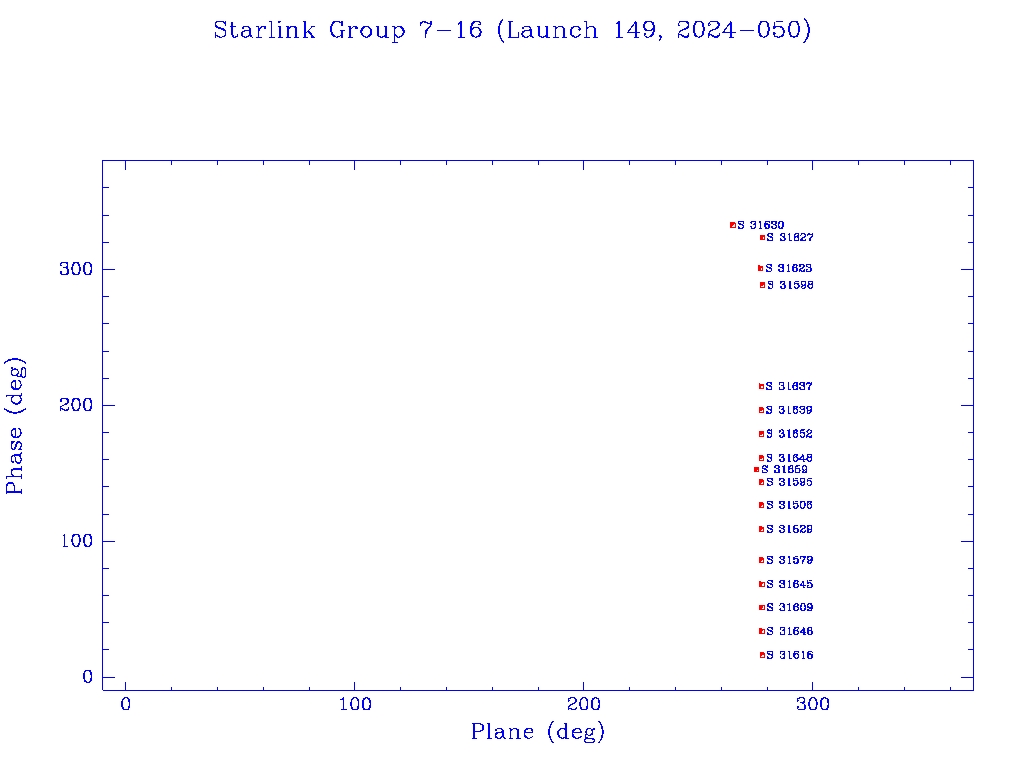Click the red marker beside S 31645
The height and width of the screenshot is (768, 1024).
tap(762, 584)
